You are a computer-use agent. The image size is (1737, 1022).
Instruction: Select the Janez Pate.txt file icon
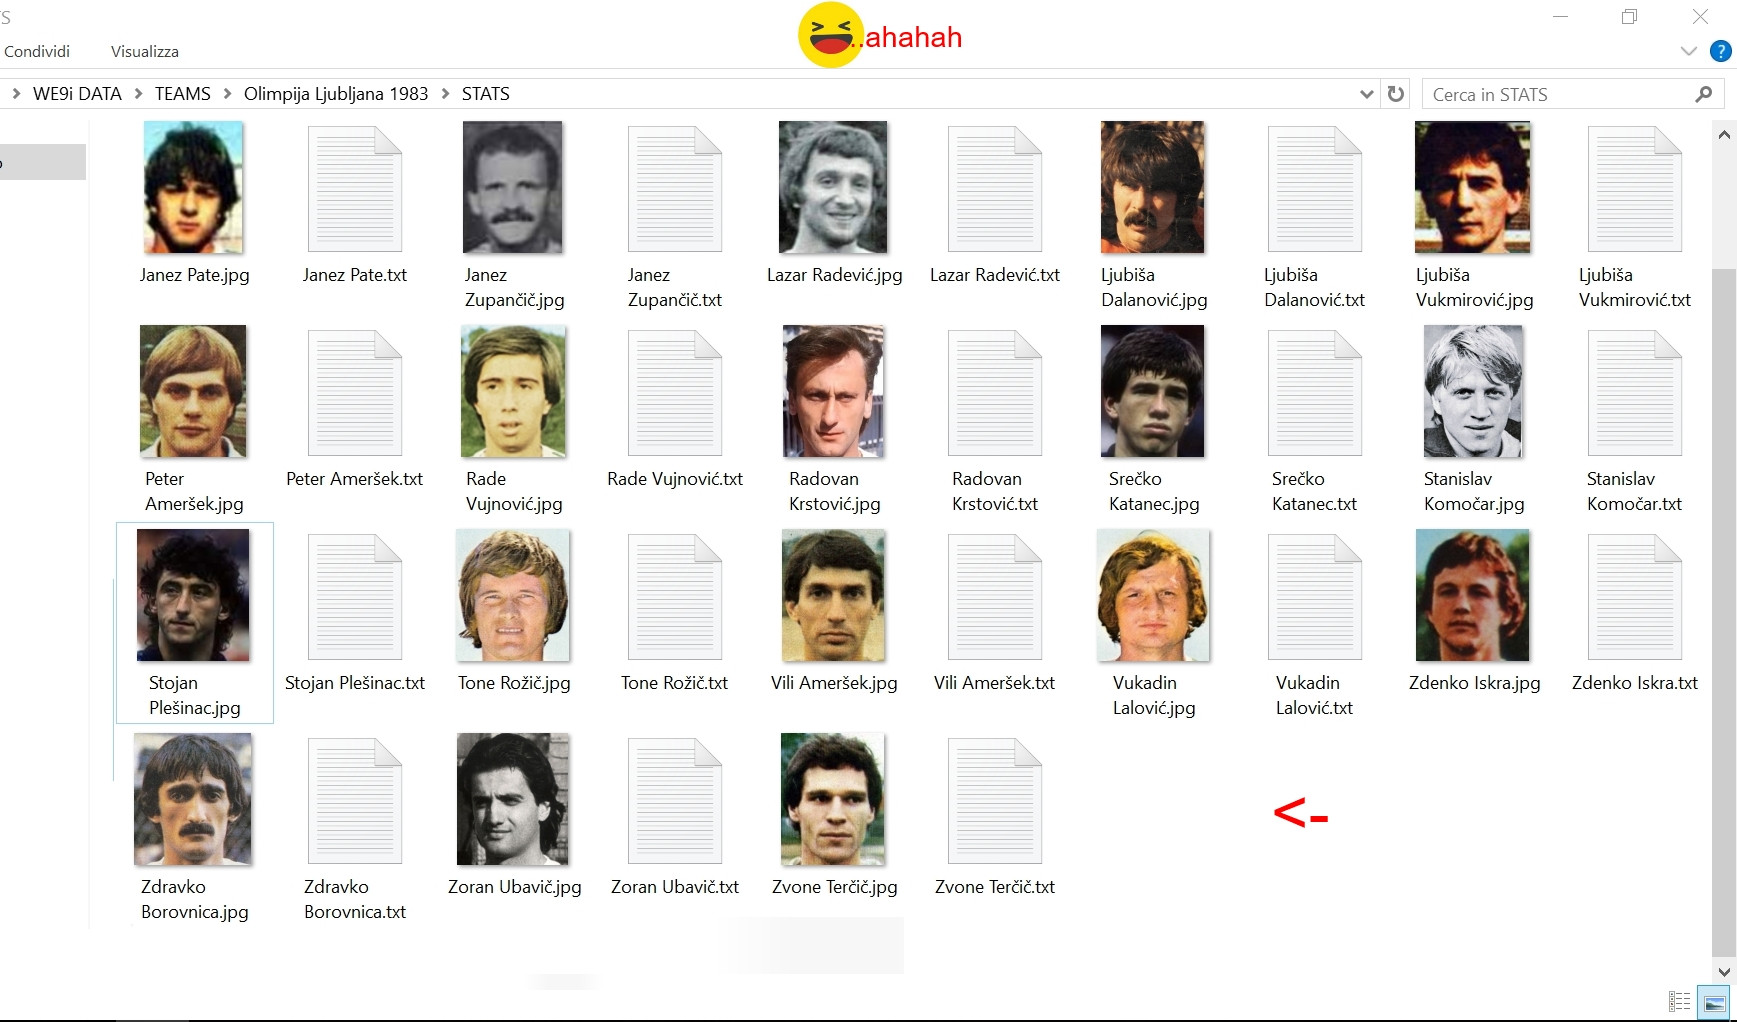click(x=355, y=189)
